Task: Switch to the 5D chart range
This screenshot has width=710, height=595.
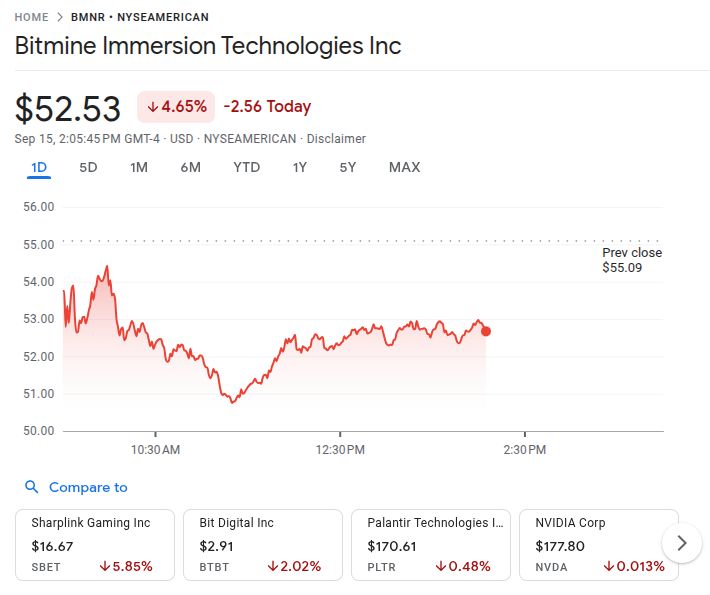Action: [88, 167]
